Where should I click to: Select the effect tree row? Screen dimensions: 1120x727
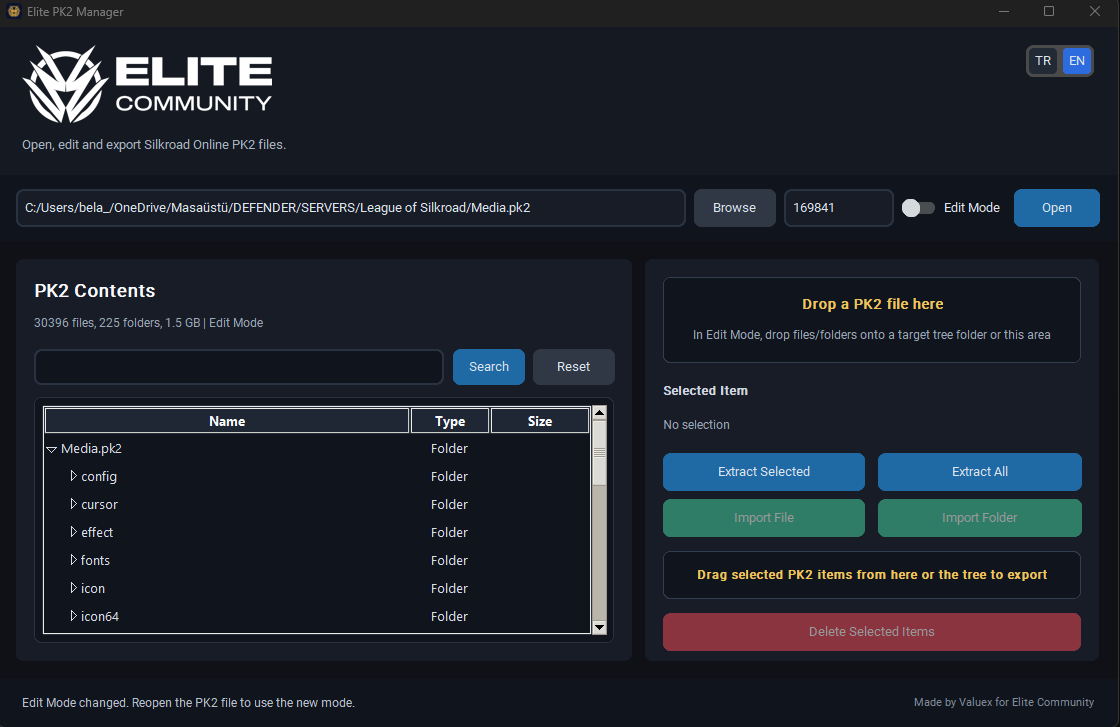(316, 532)
